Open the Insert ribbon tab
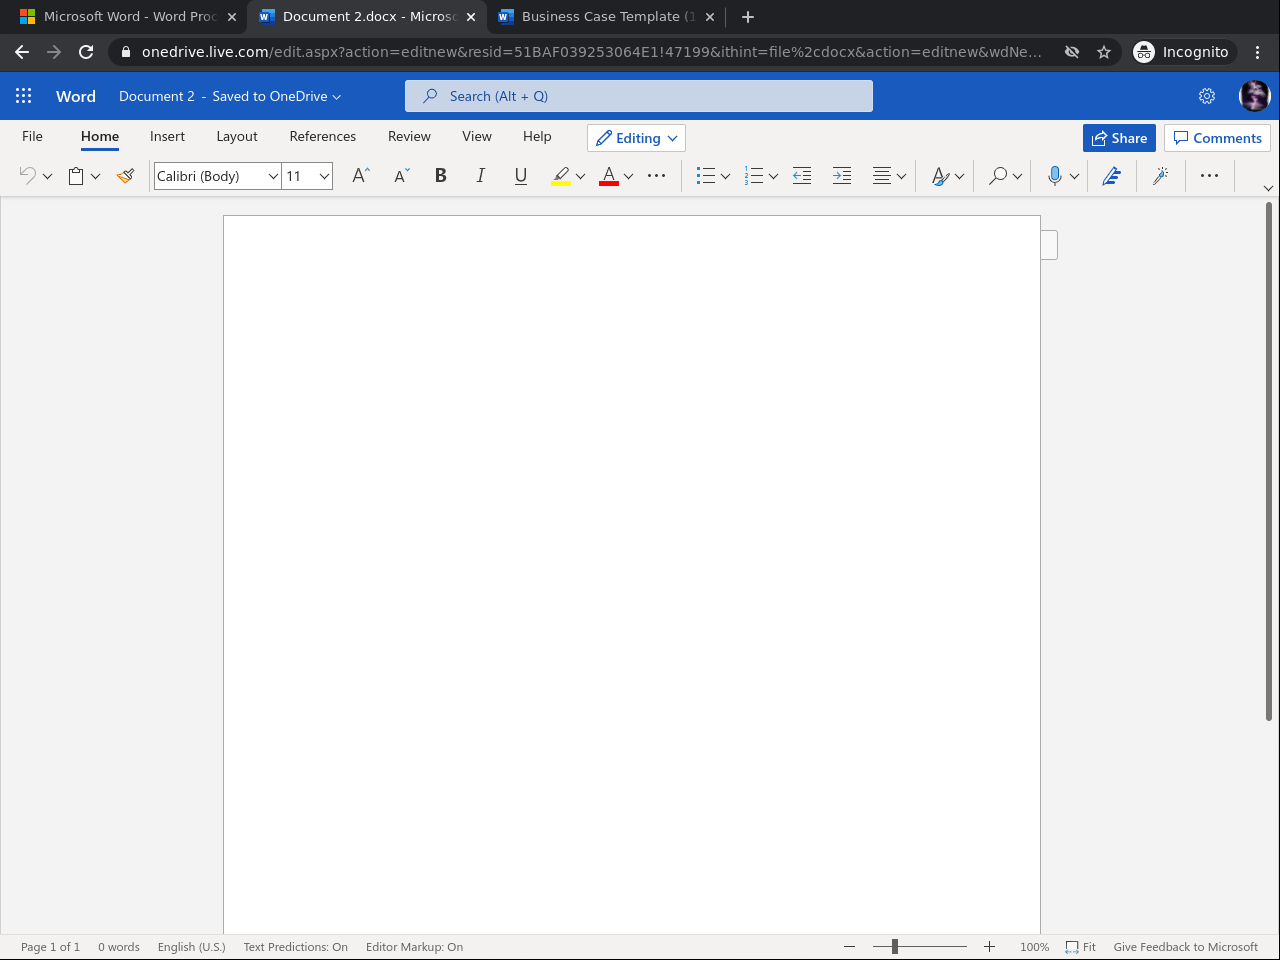The image size is (1280, 960). [167, 136]
